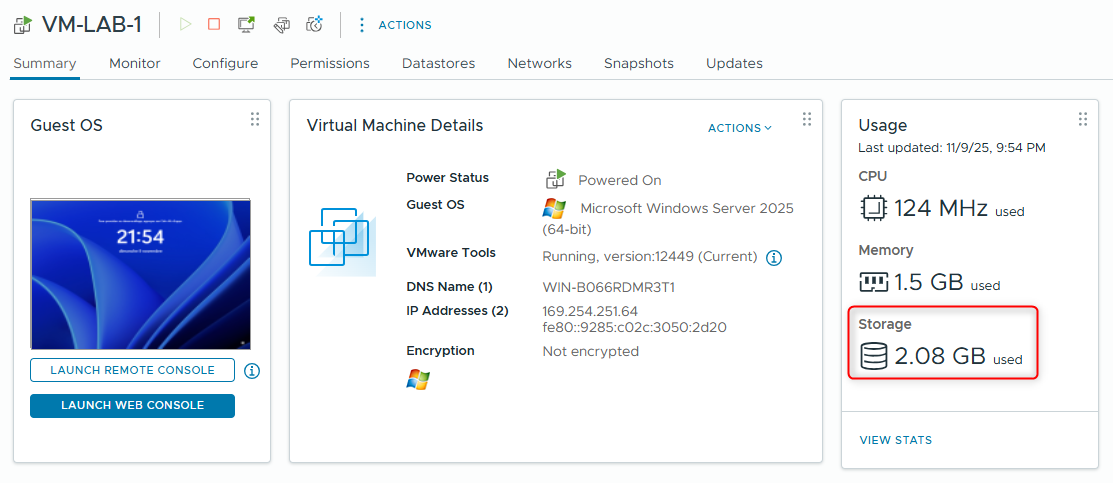Viewport: 1113px width, 483px height.
Task: Click the Memory module icon
Action: coord(873,282)
